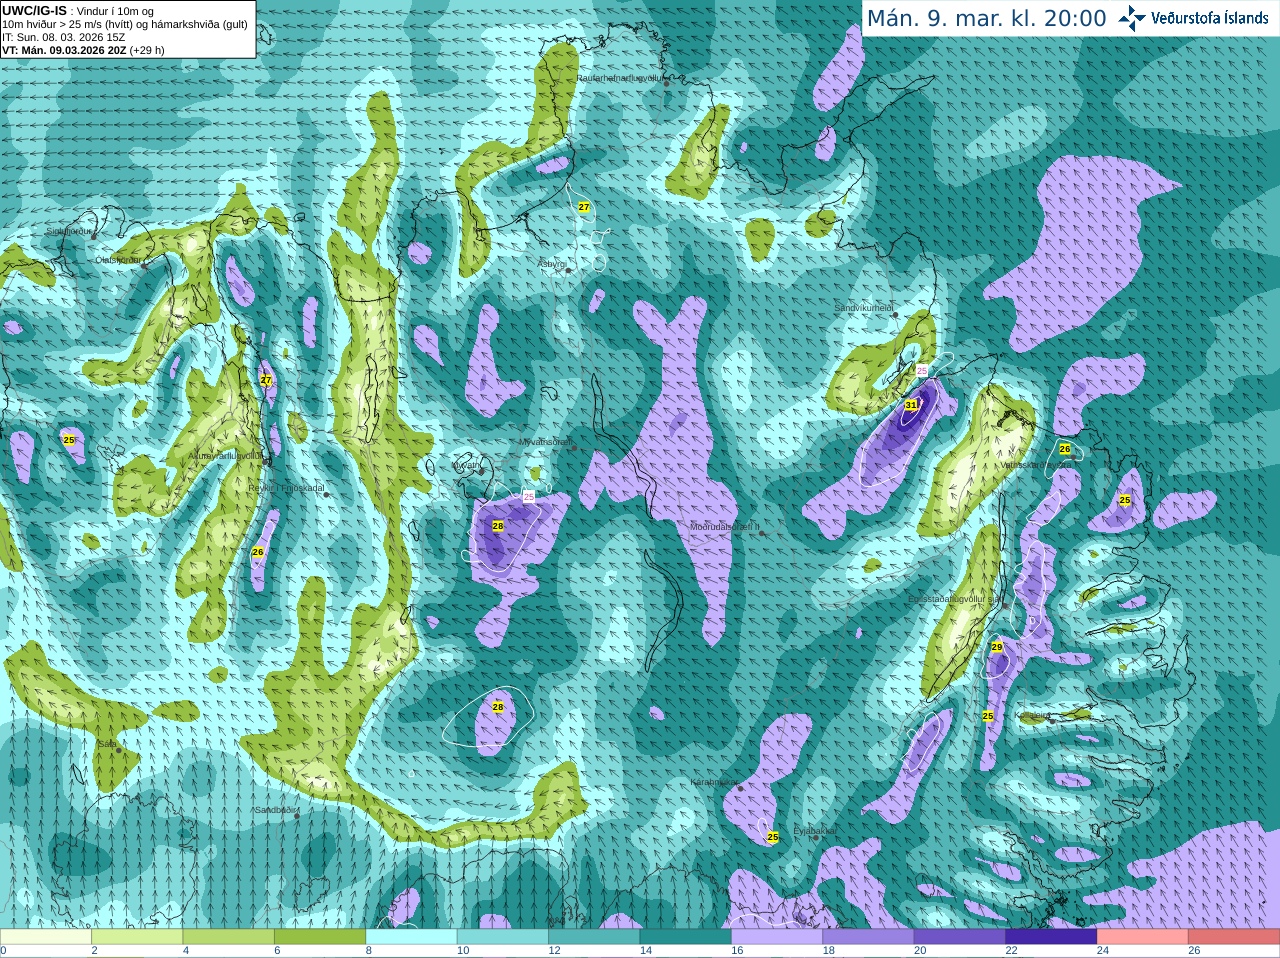
Task: Click the 18–20 m/s legend swatch
Action: pos(868,936)
